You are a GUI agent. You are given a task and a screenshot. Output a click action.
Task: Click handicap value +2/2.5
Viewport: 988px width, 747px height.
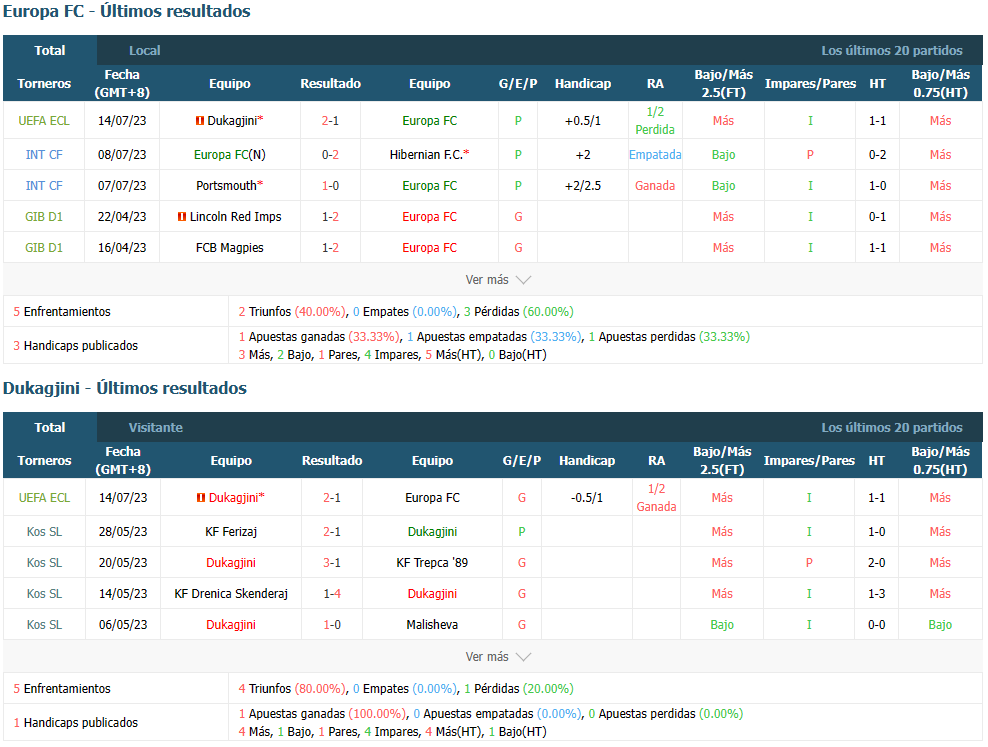pos(583,186)
